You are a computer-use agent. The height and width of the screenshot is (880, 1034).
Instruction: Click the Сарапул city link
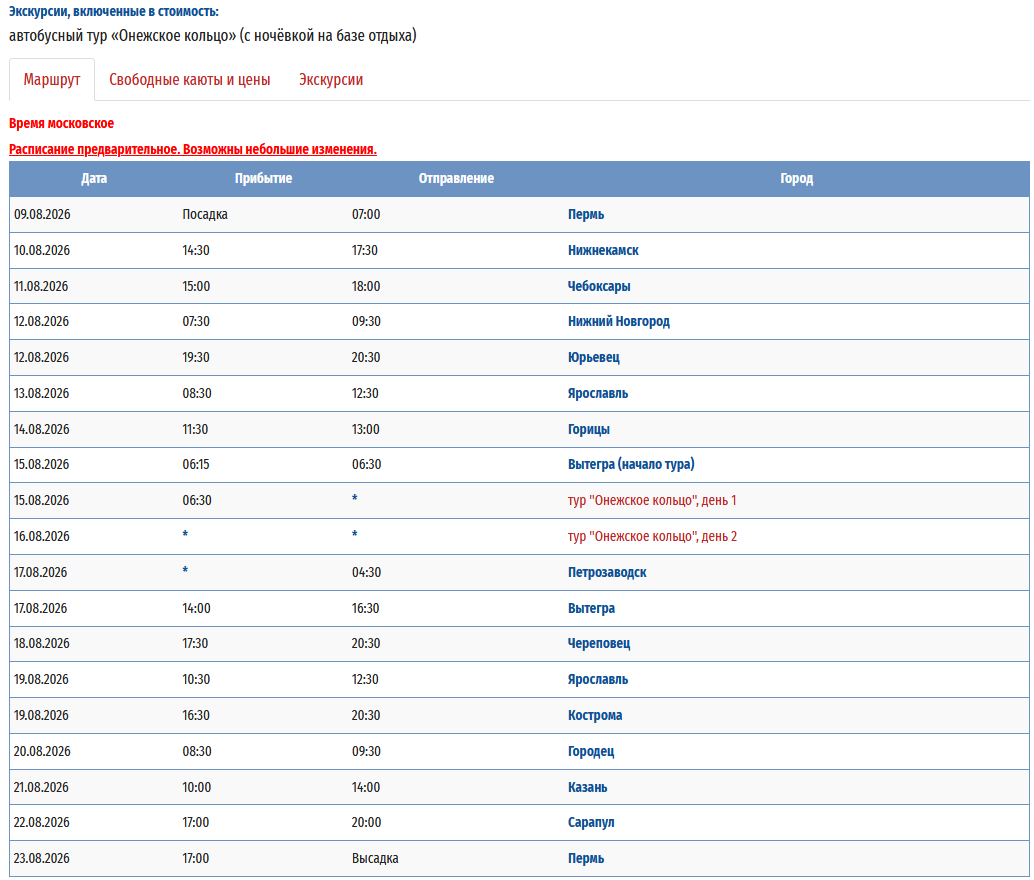point(591,822)
